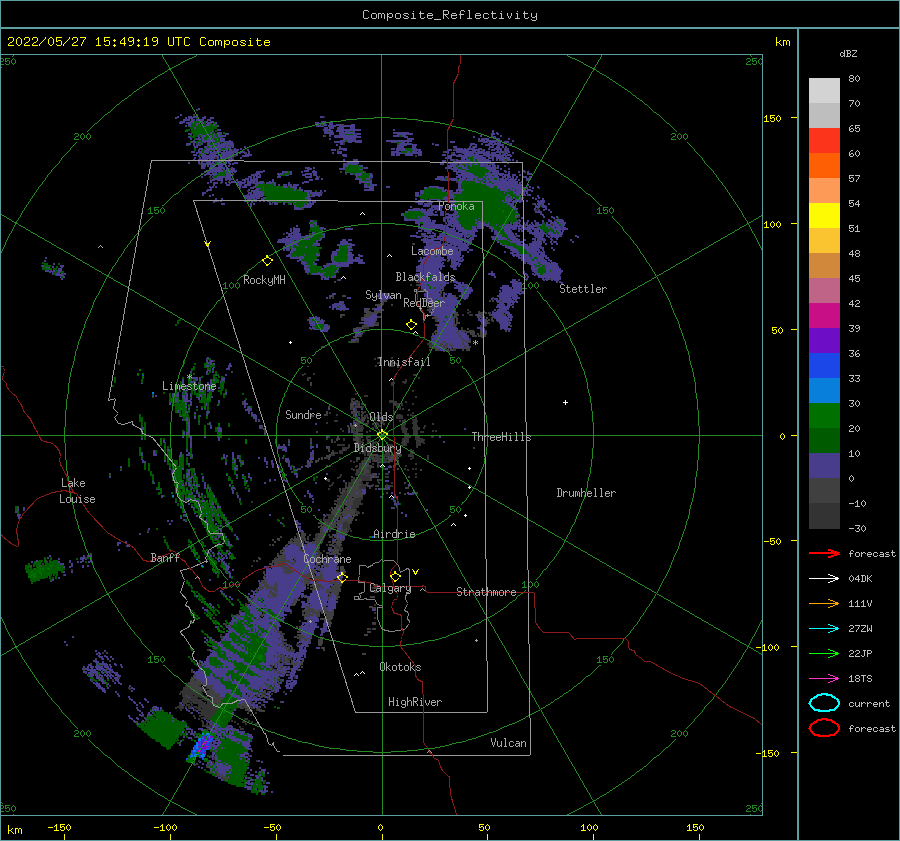Click the Drumheller city label
The image size is (900, 841).
click(586, 493)
